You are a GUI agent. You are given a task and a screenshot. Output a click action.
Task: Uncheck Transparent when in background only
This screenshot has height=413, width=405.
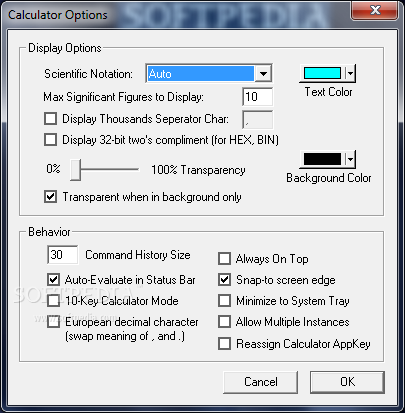pos(50,197)
